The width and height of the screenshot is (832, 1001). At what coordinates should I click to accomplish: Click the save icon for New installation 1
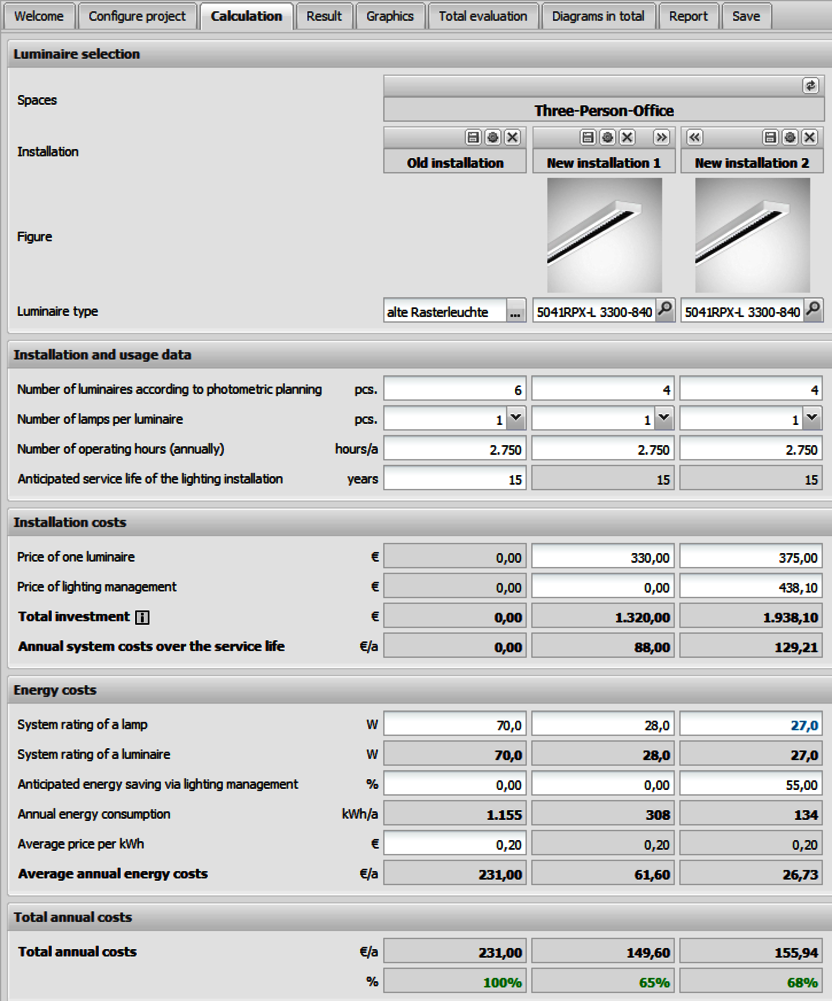pyautogui.click(x=587, y=137)
